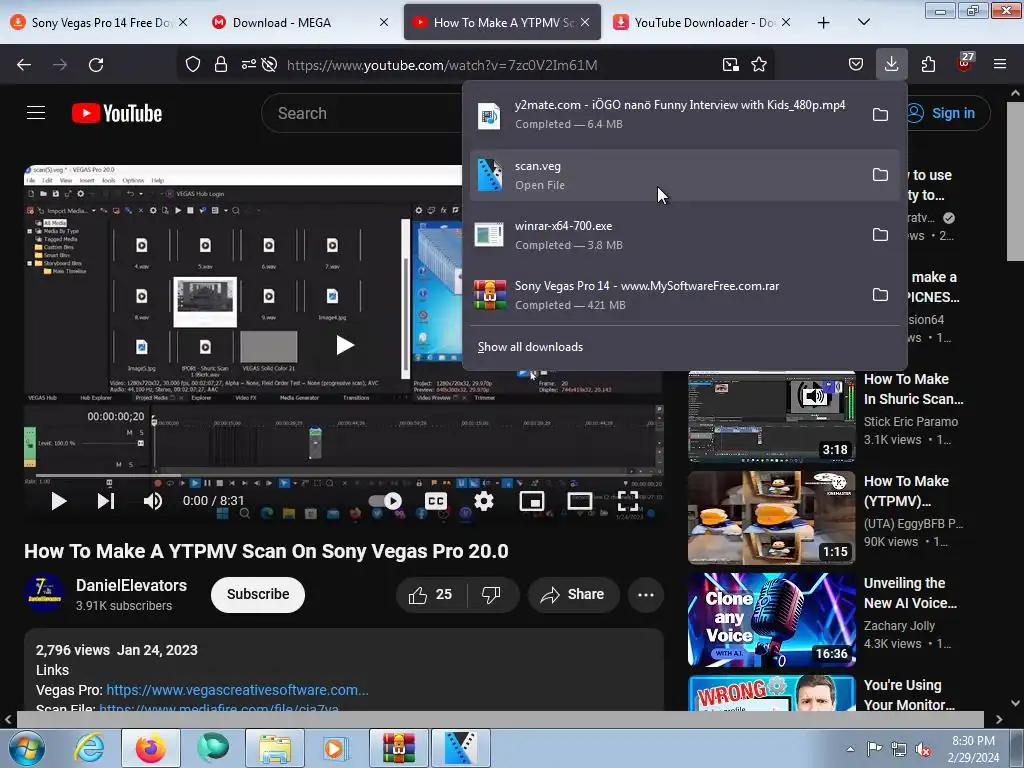
Task: Like the video with 25 likes
Action: (430, 594)
